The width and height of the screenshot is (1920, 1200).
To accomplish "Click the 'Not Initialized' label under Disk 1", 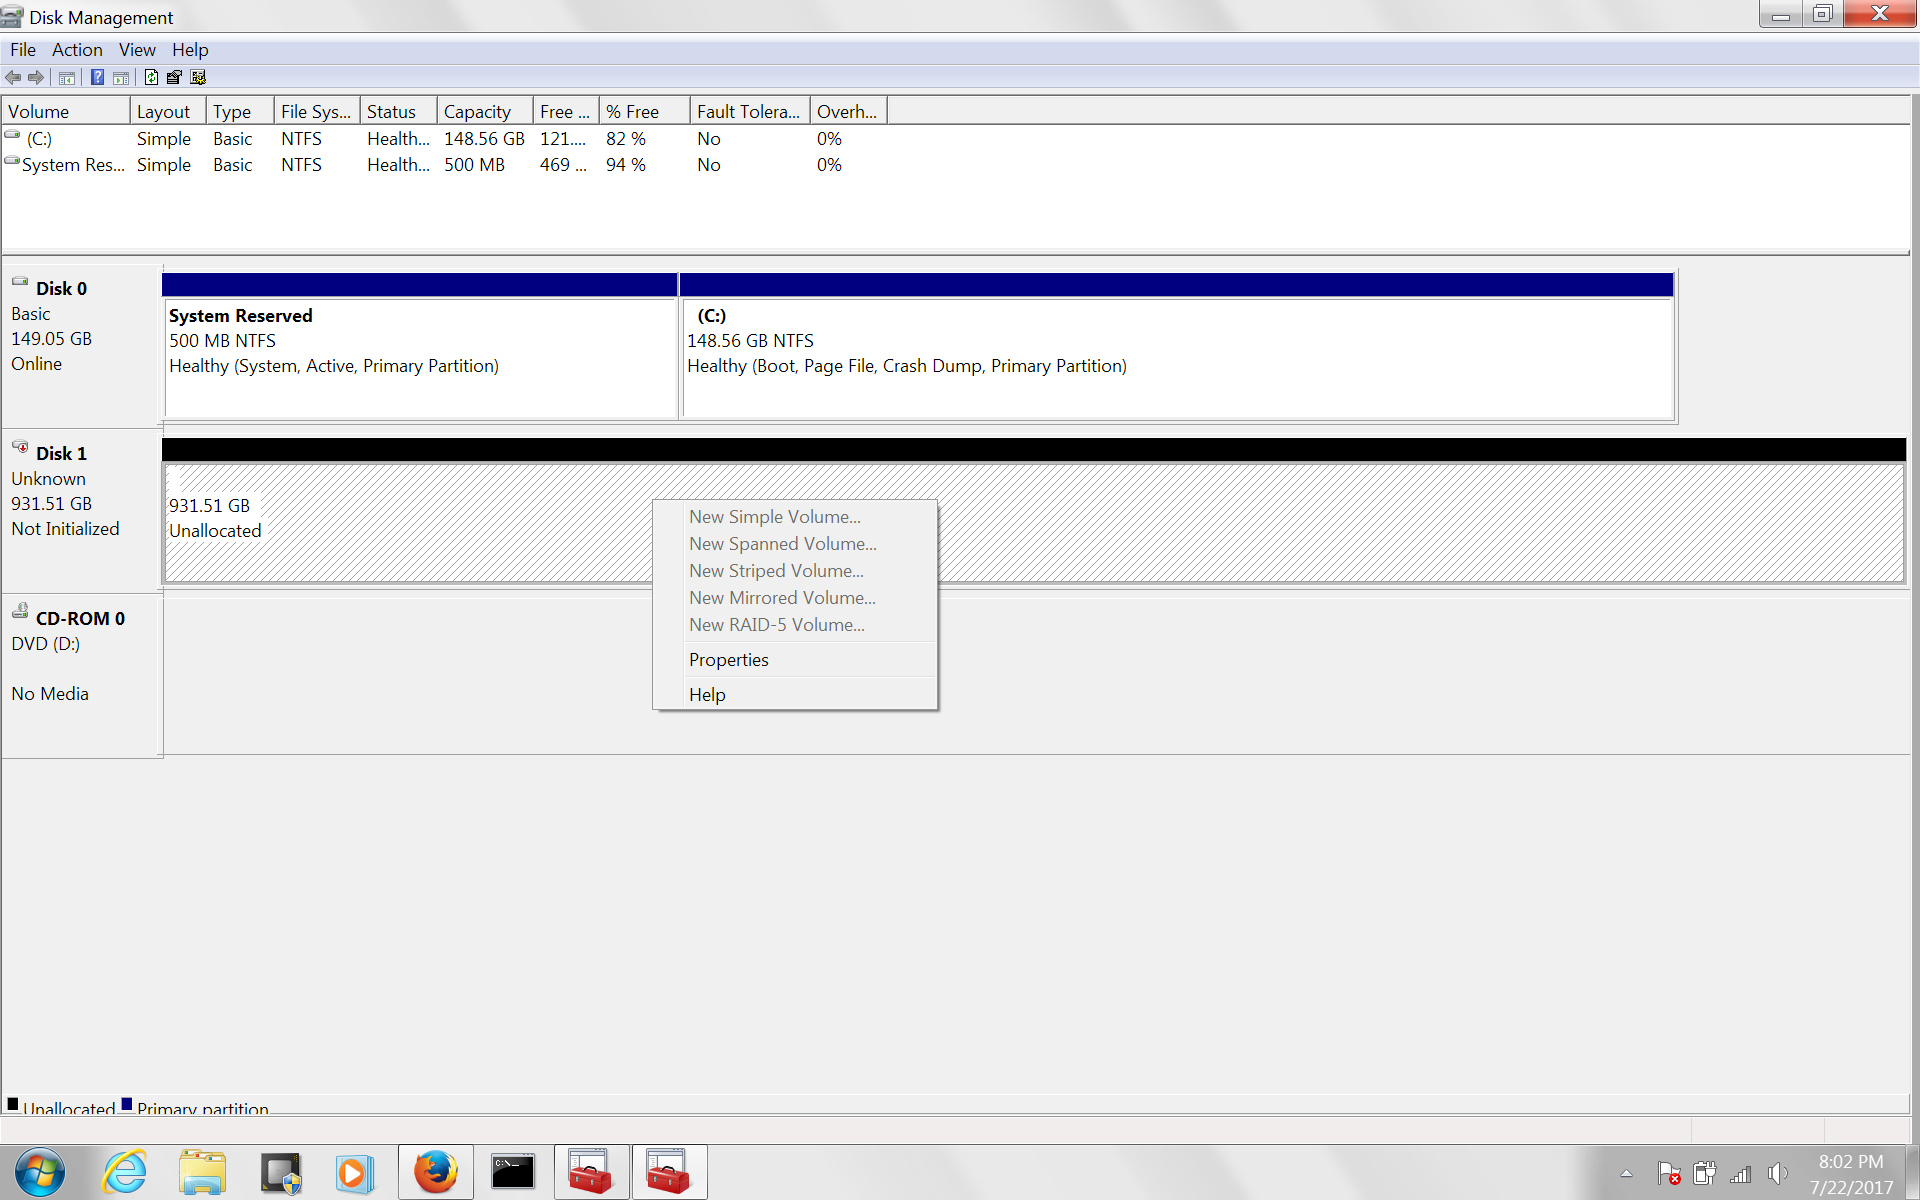I will coord(65,529).
